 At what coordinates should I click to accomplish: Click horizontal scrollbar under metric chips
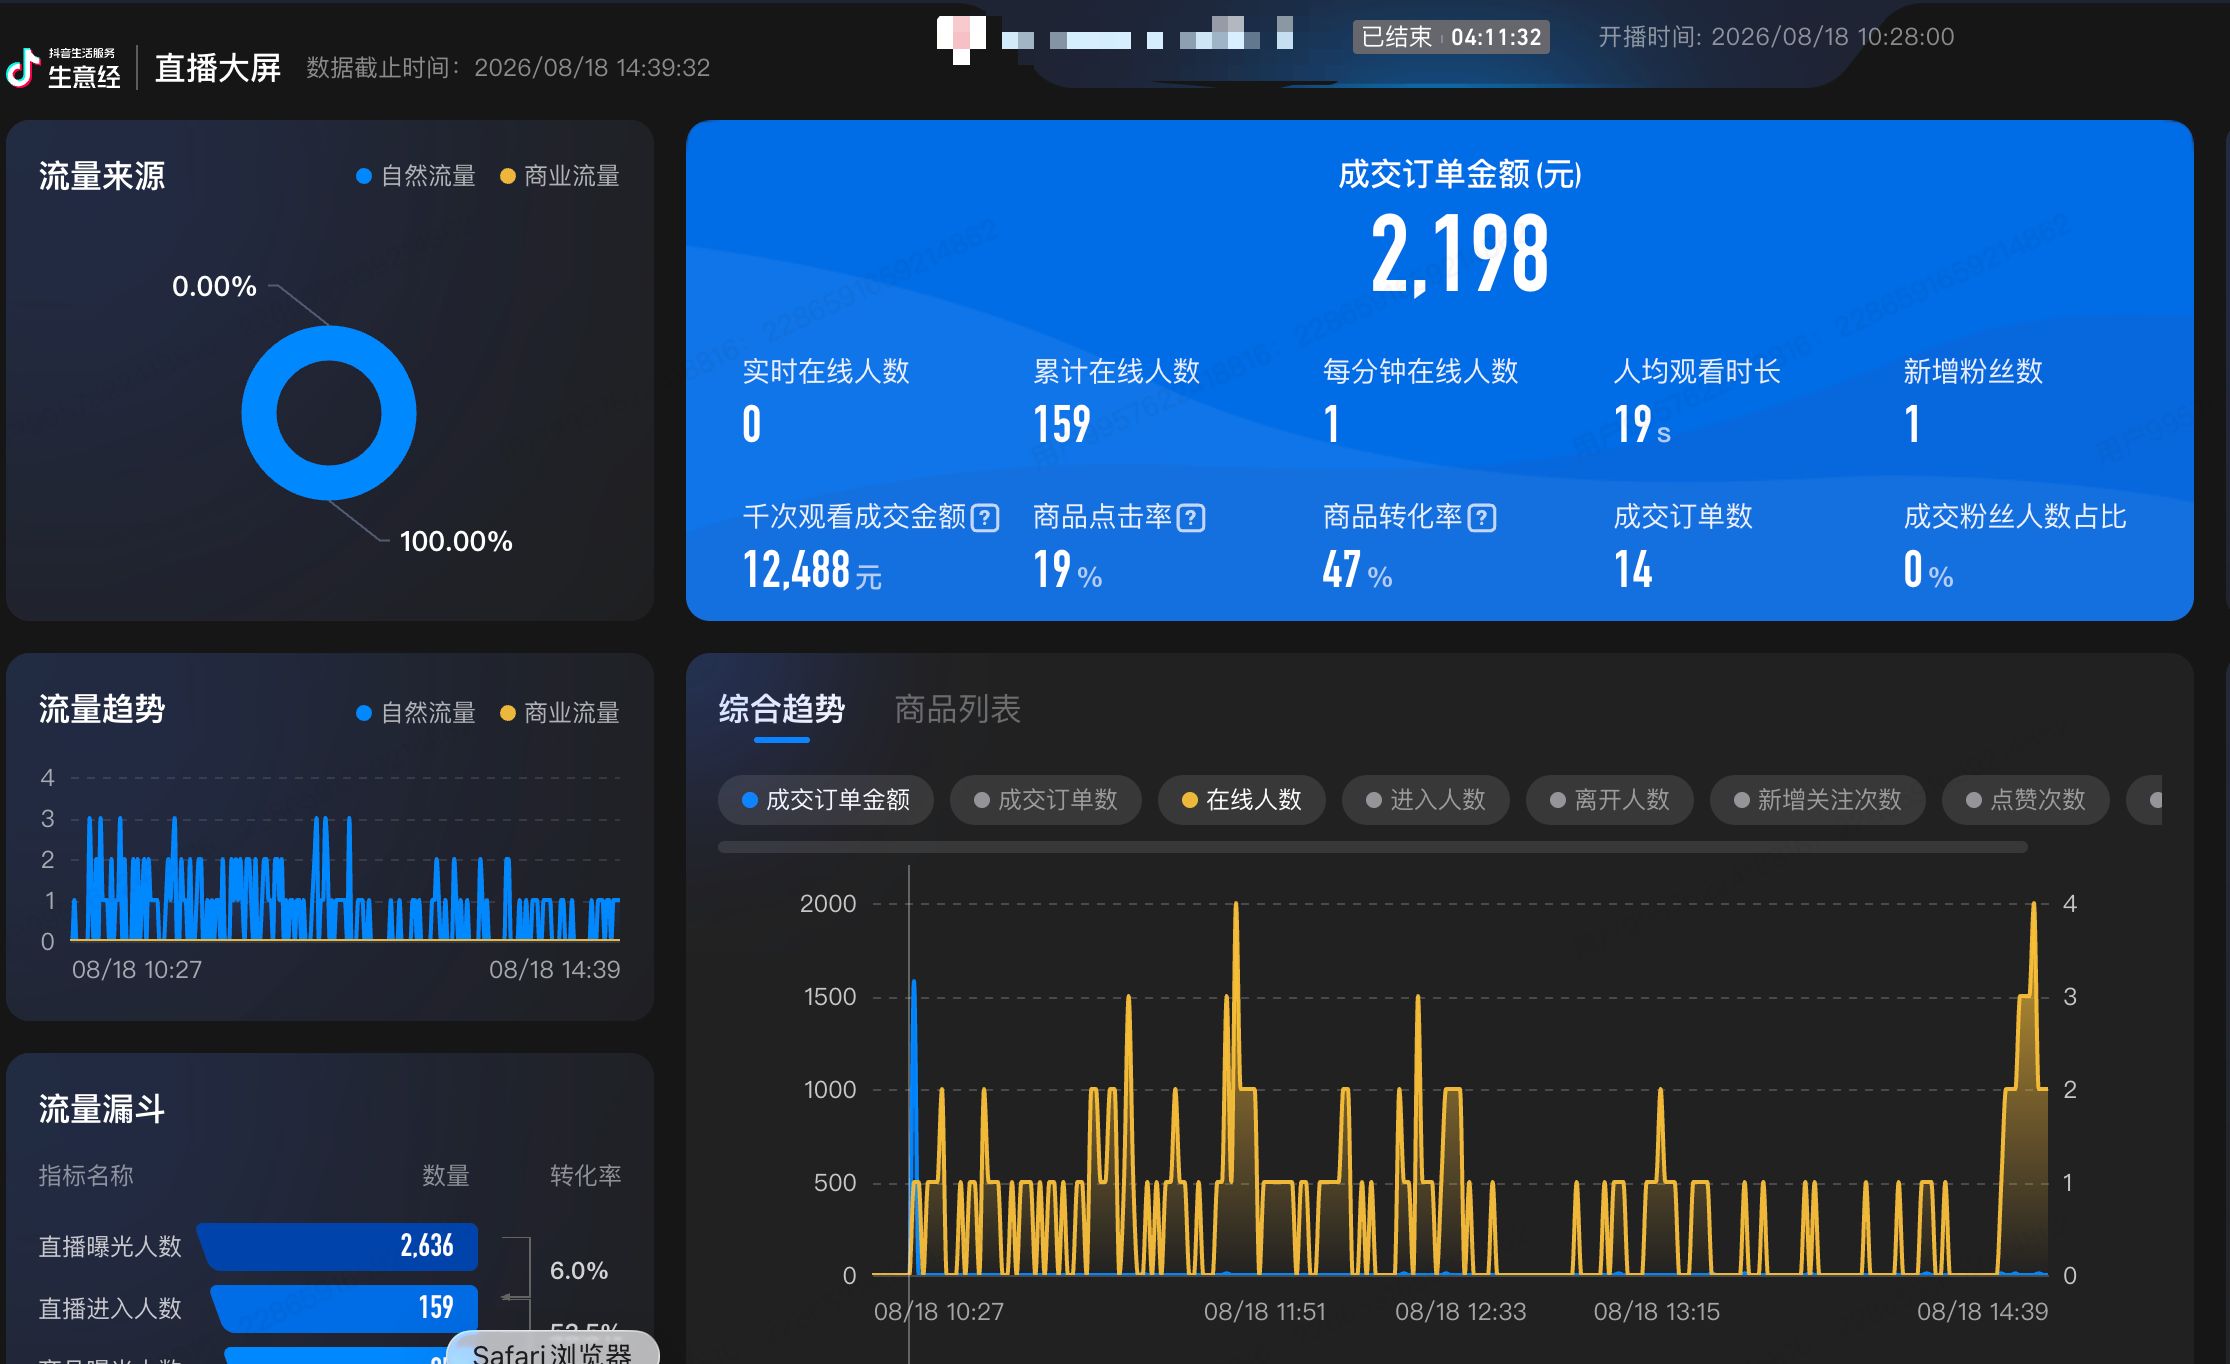[1373, 847]
